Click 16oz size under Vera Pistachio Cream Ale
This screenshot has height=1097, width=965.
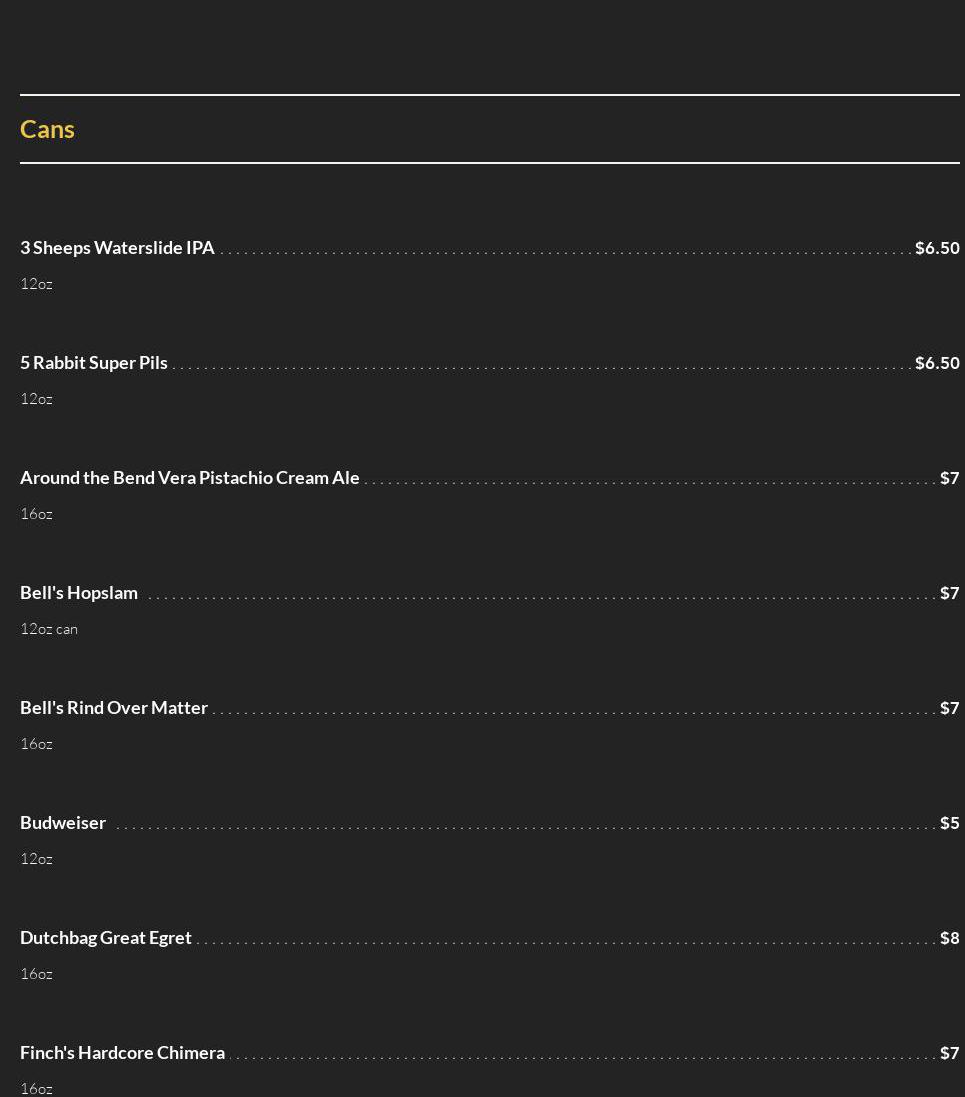pos(36,514)
